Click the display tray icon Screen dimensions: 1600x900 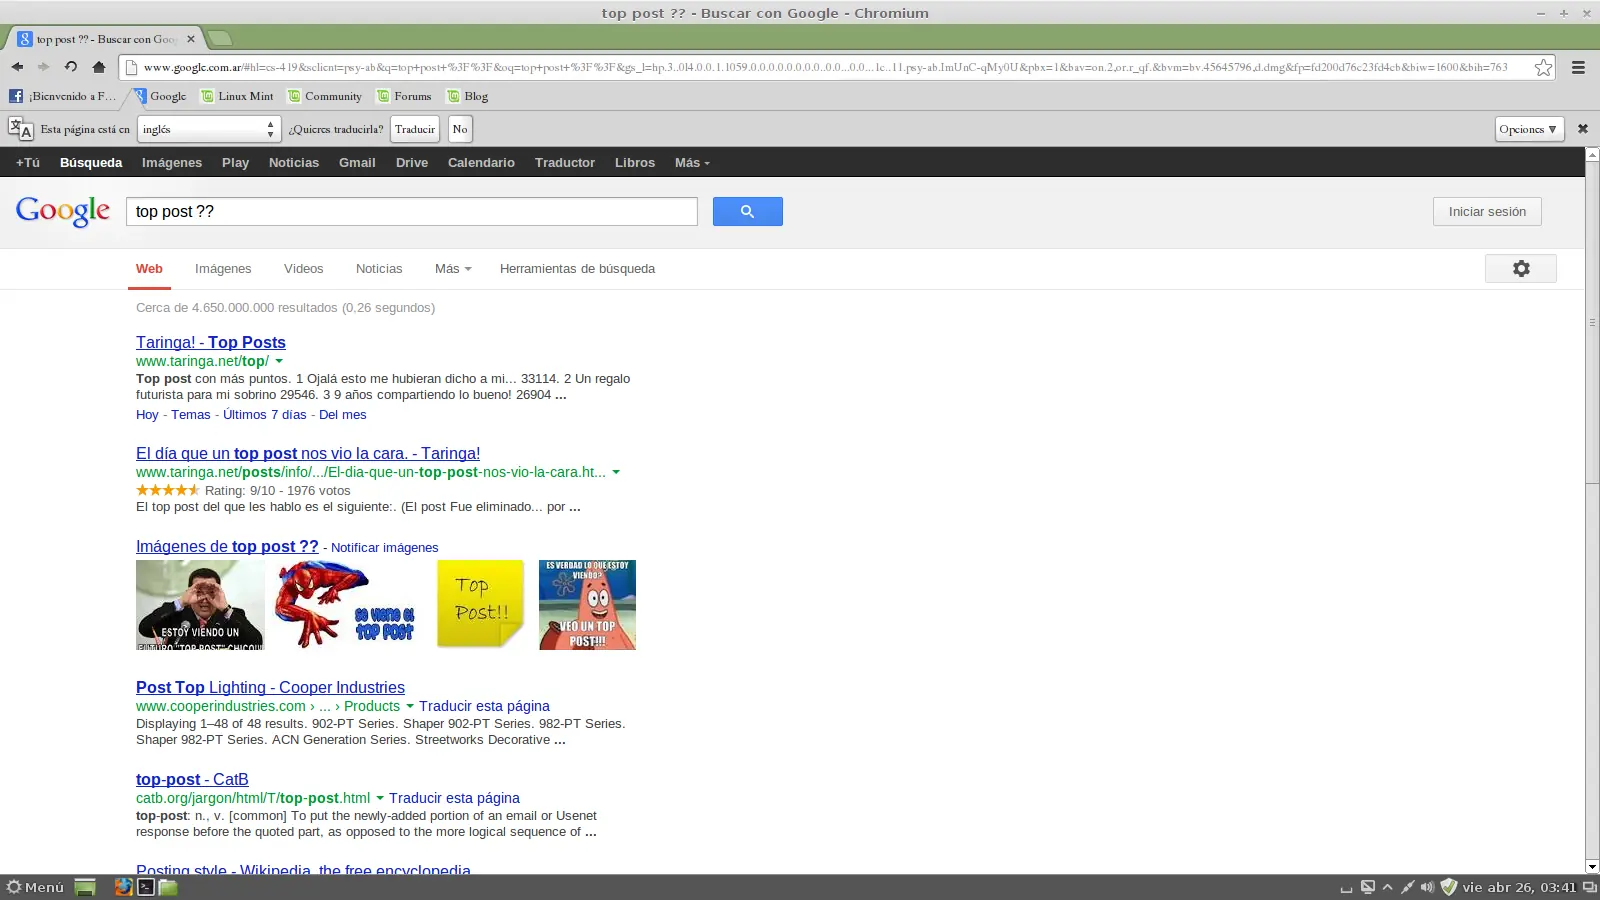[1367, 887]
